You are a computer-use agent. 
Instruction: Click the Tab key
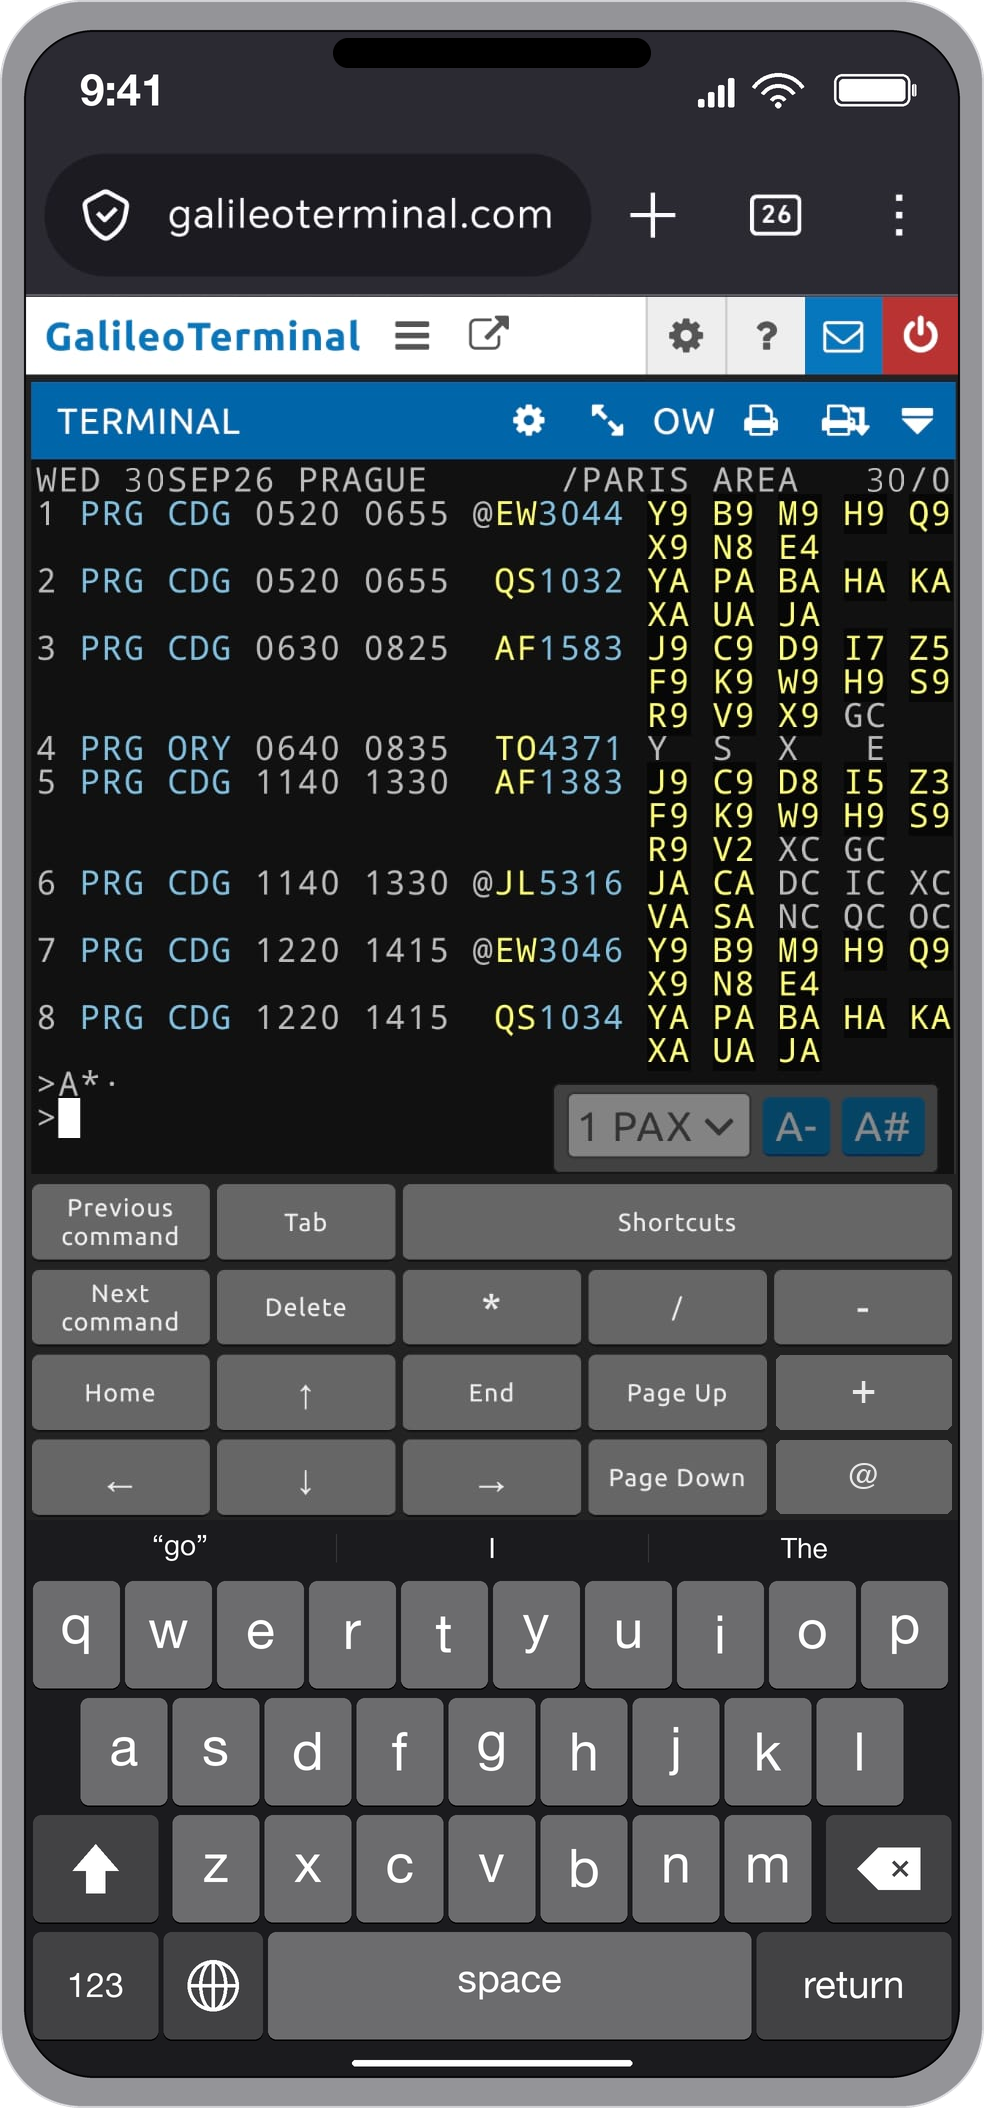point(305,1222)
